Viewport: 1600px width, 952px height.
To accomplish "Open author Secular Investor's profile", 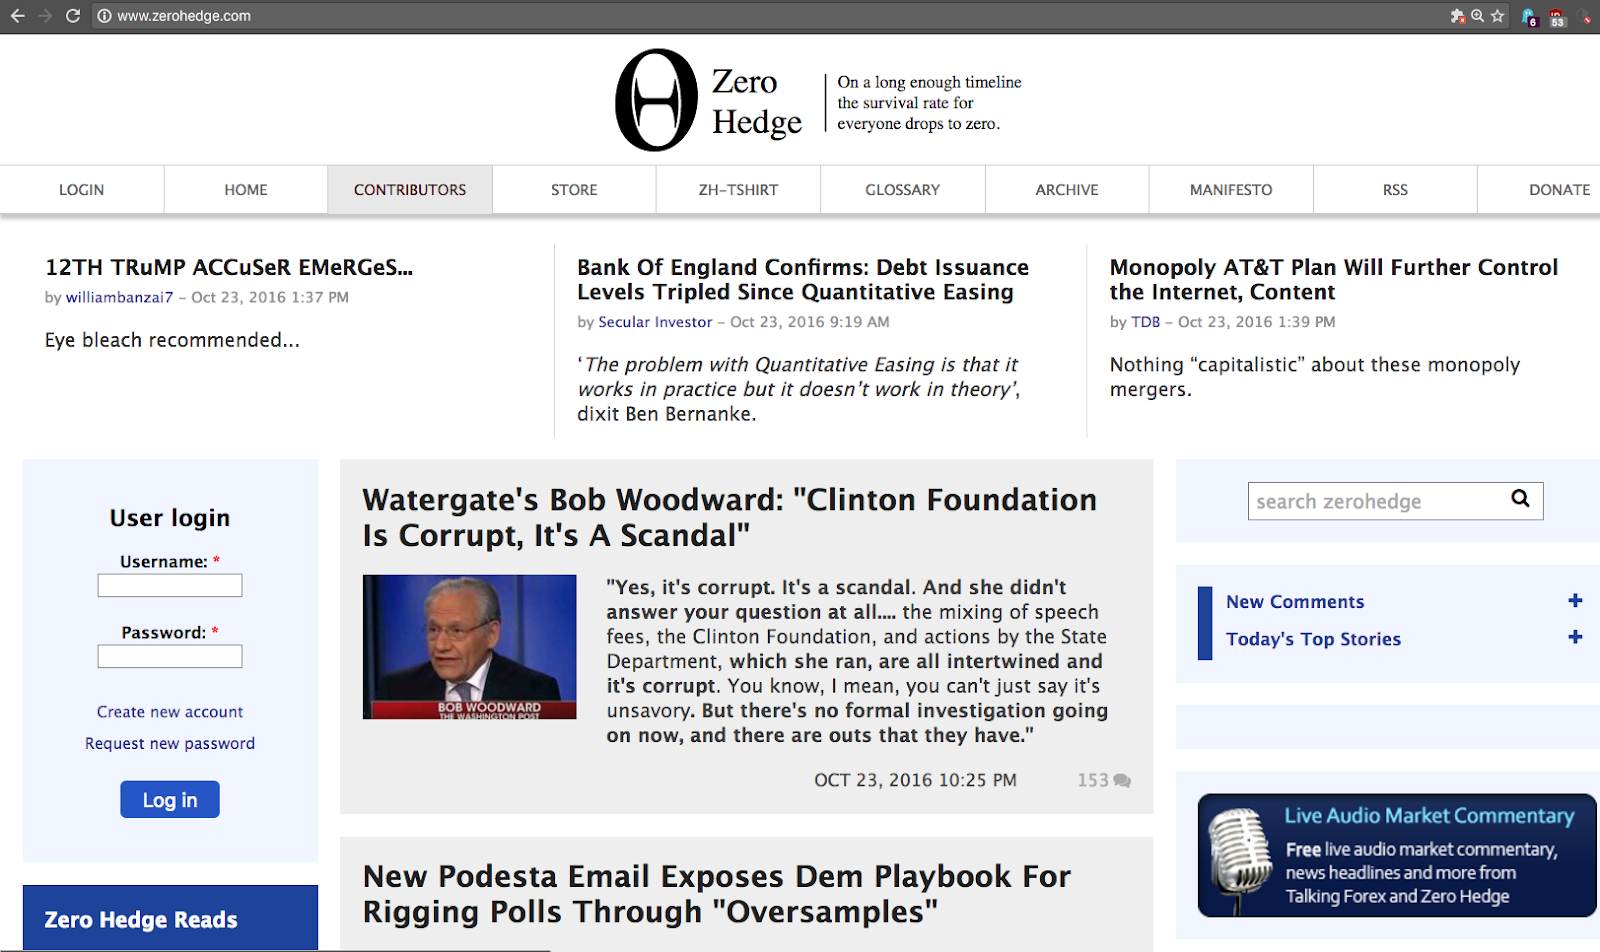I will 655,322.
